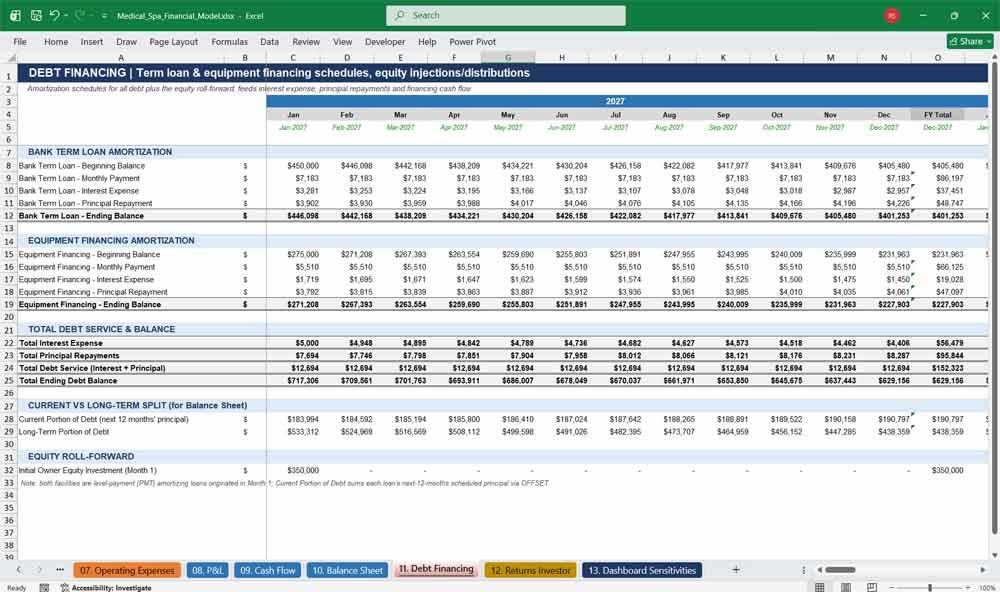This screenshot has height=592, width=1000.
Task: Click the Select All corner triangle
Action: pyautogui.click(x=9, y=57)
